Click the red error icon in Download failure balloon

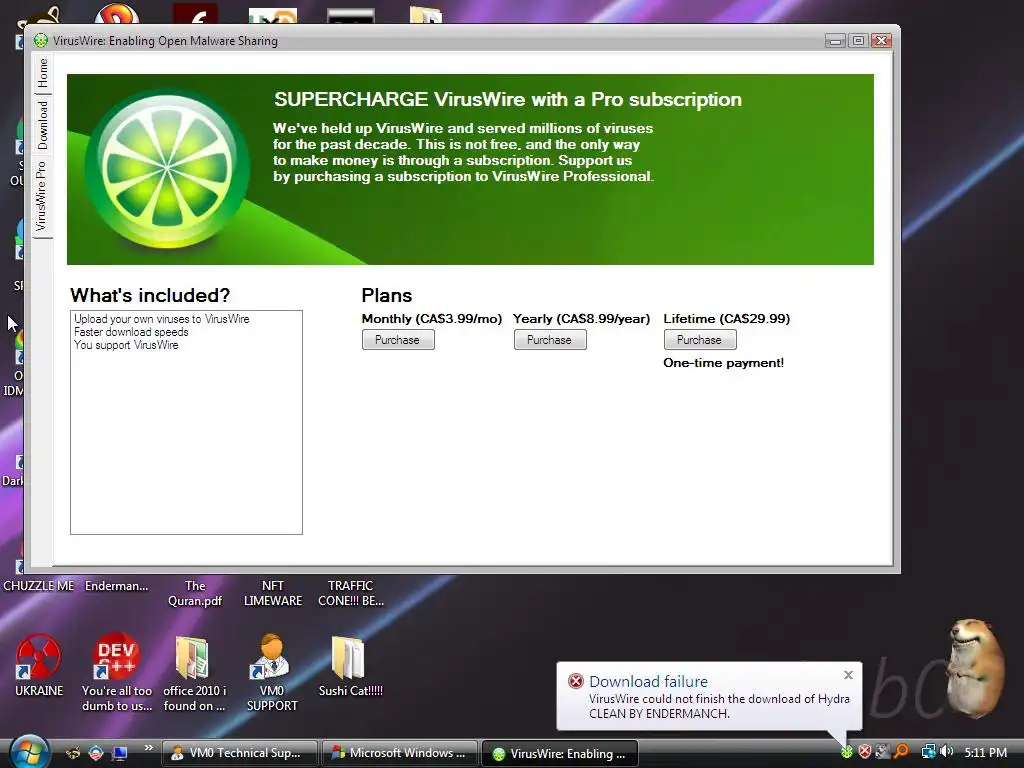(575, 681)
